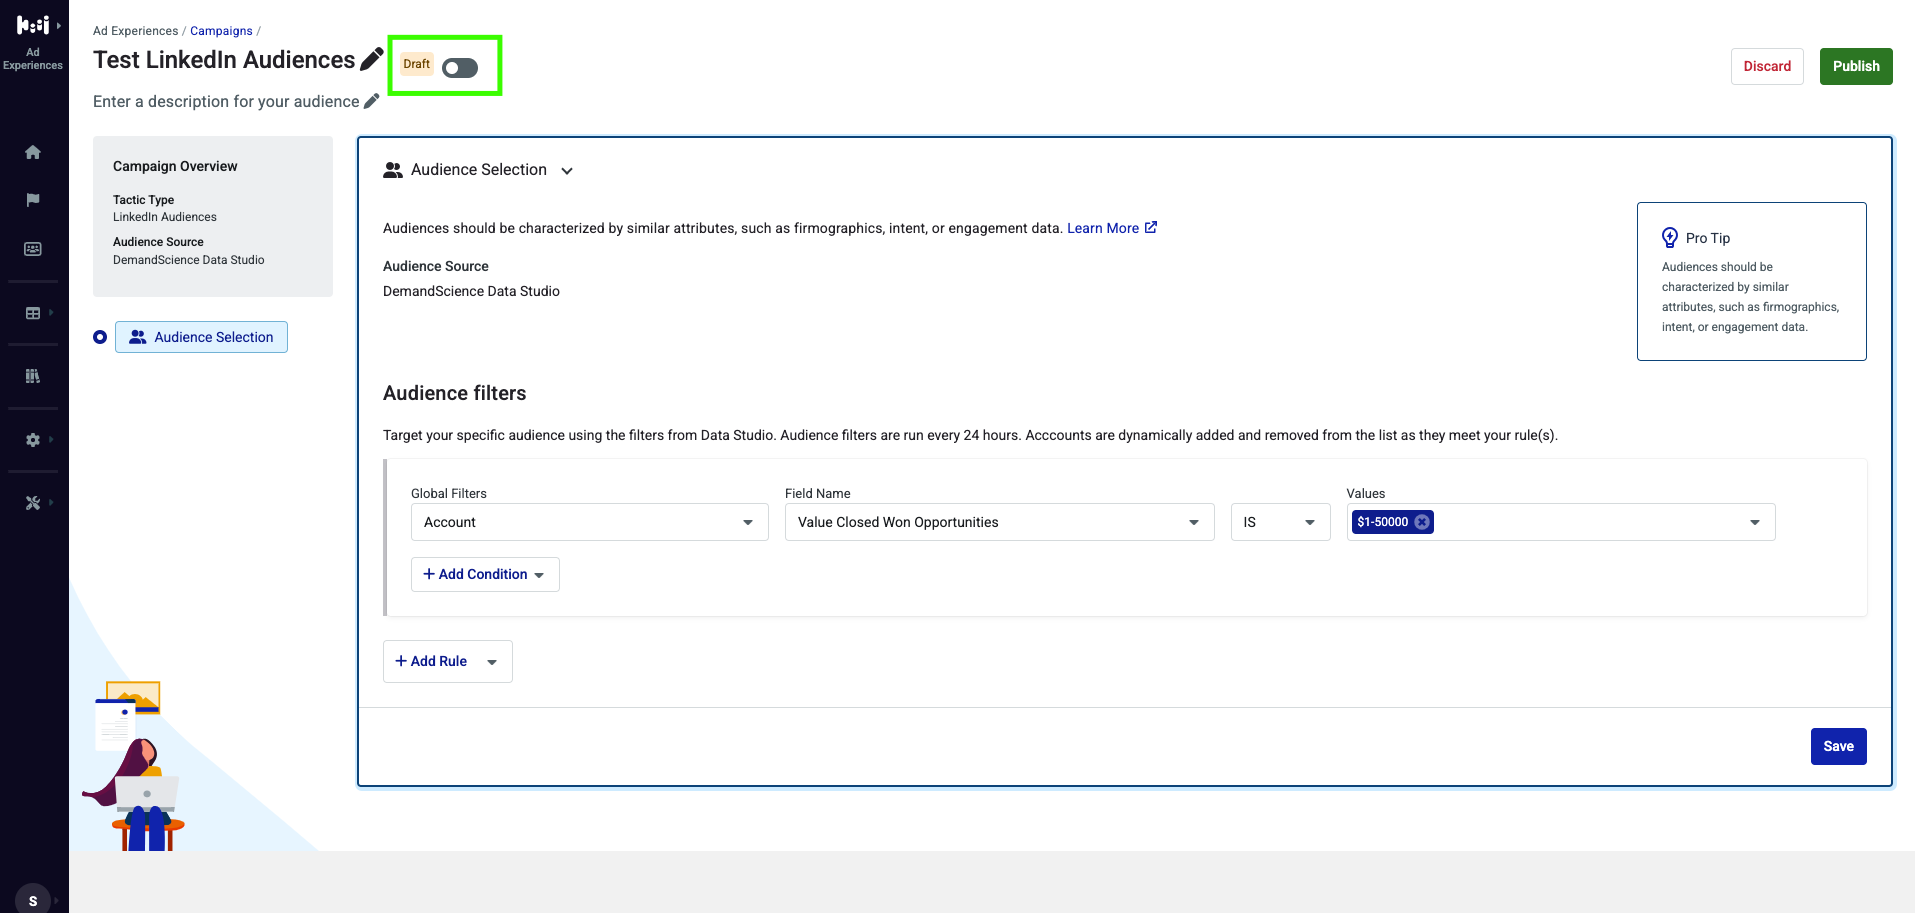This screenshot has width=1915, height=913.
Task: Select the Audience Selection step radio indicator
Action: (x=100, y=337)
